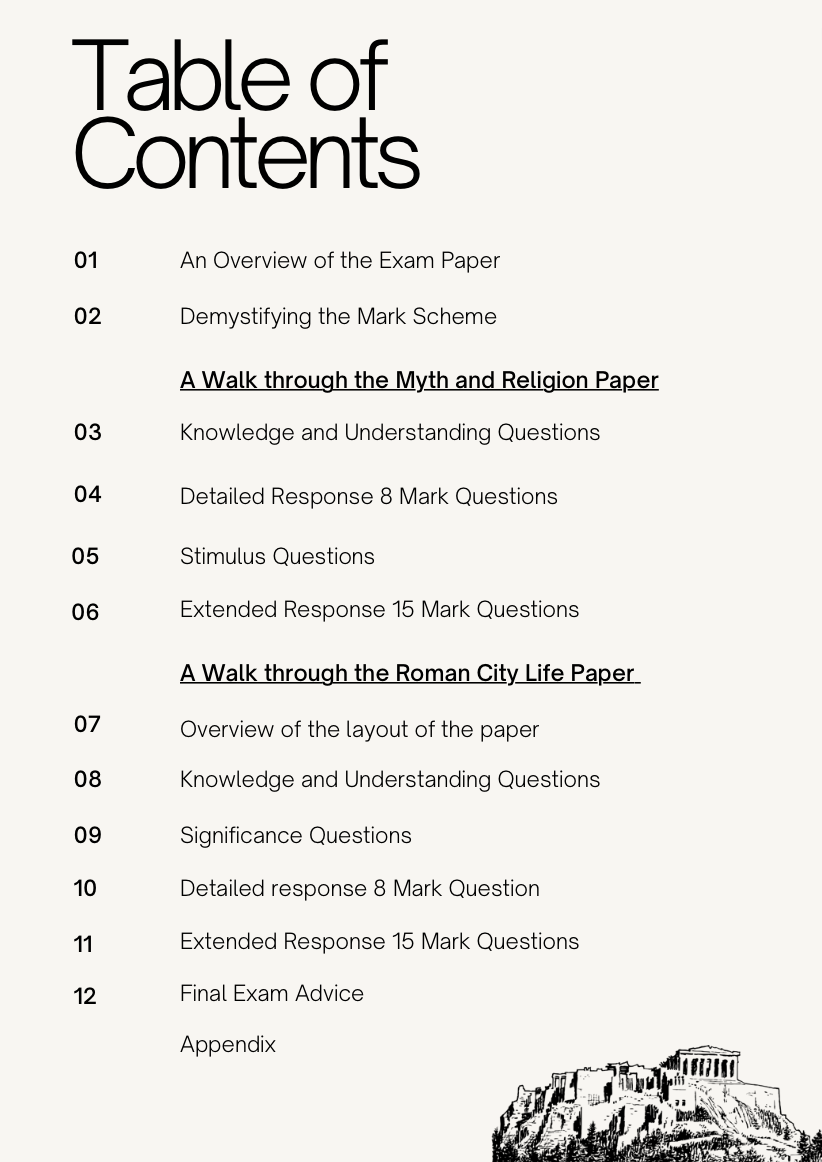Click "A Walk through the Roman City Life Paper" heading
Screen dimensions: 822x1162
click(x=408, y=674)
